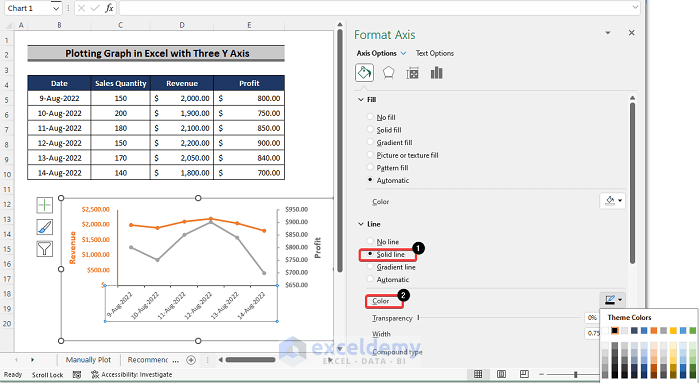
Task: Click the Profit axis title on chart
Action: click(x=317, y=248)
